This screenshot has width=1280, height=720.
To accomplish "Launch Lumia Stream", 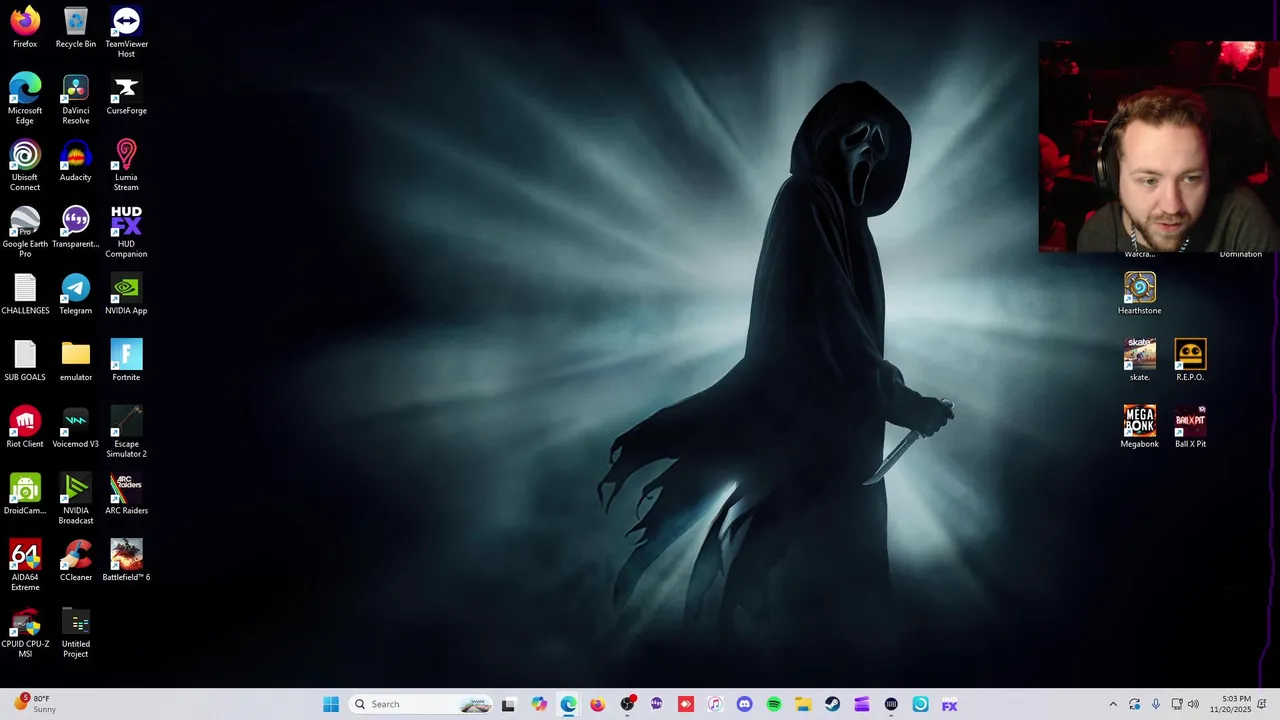I will point(126,165).
